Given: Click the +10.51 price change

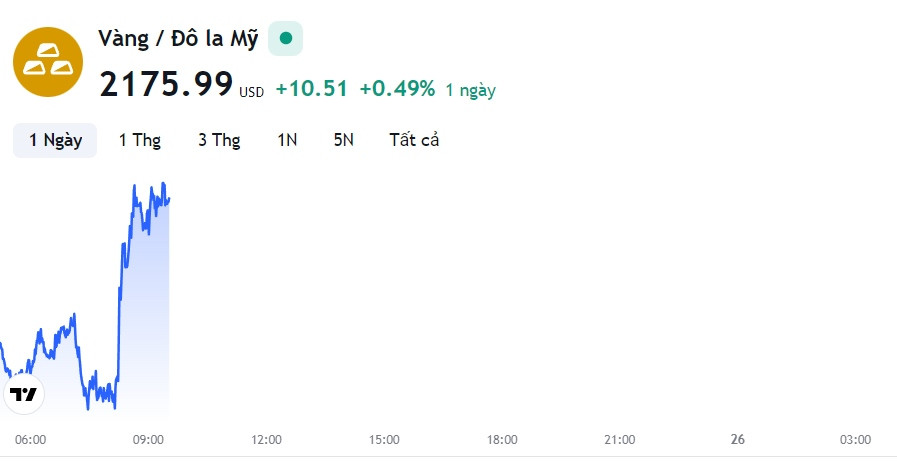Looking at the screenshot, I should (x=312, y=89).
